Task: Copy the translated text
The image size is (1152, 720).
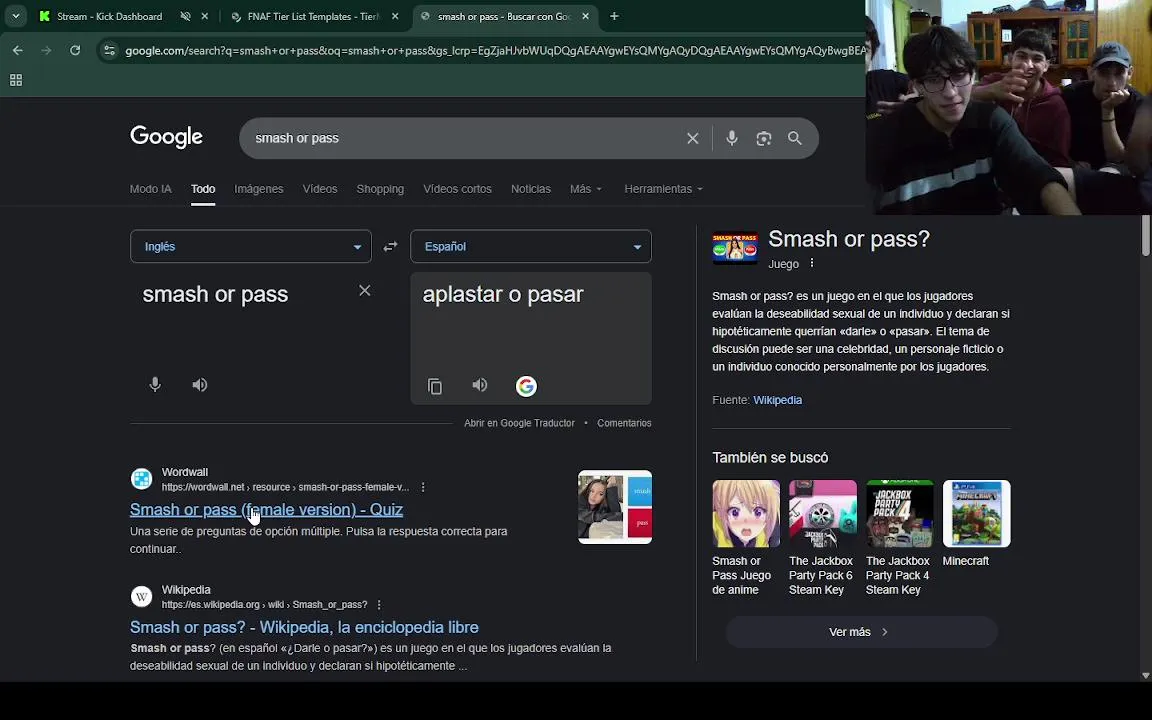Action: point(435,386)
